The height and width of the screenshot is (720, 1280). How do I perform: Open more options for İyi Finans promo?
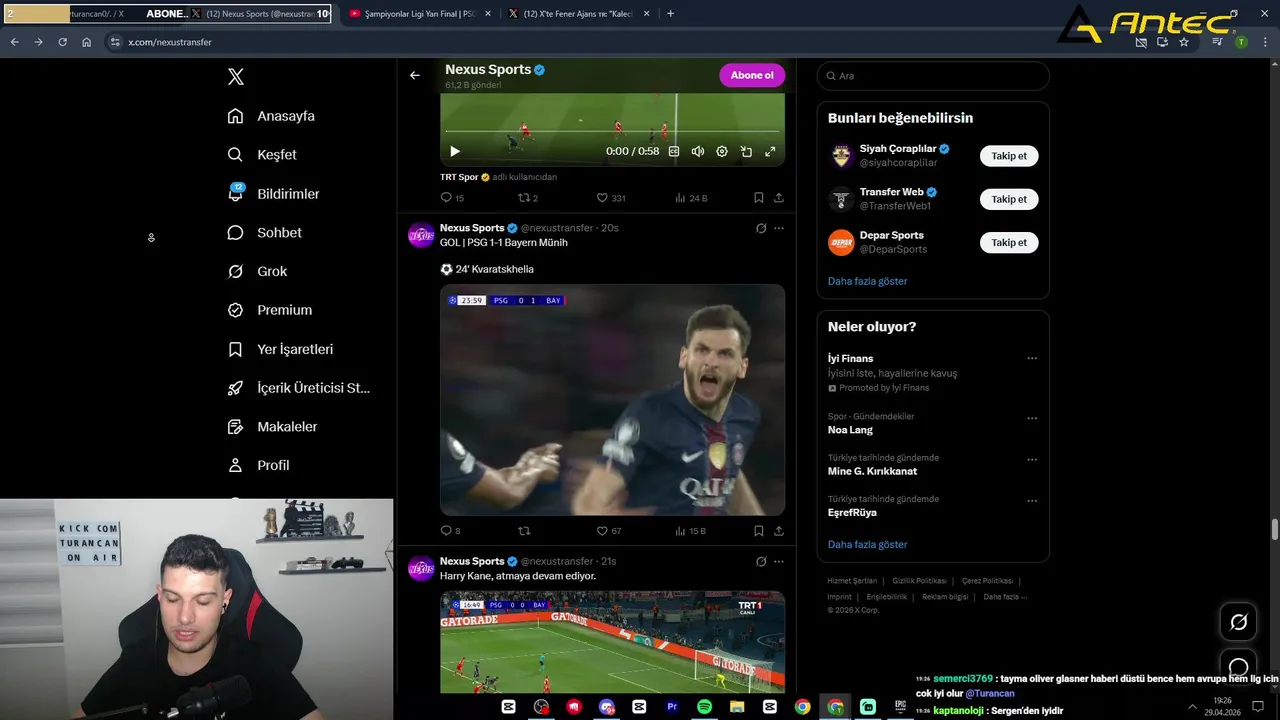pos(1032,359)
